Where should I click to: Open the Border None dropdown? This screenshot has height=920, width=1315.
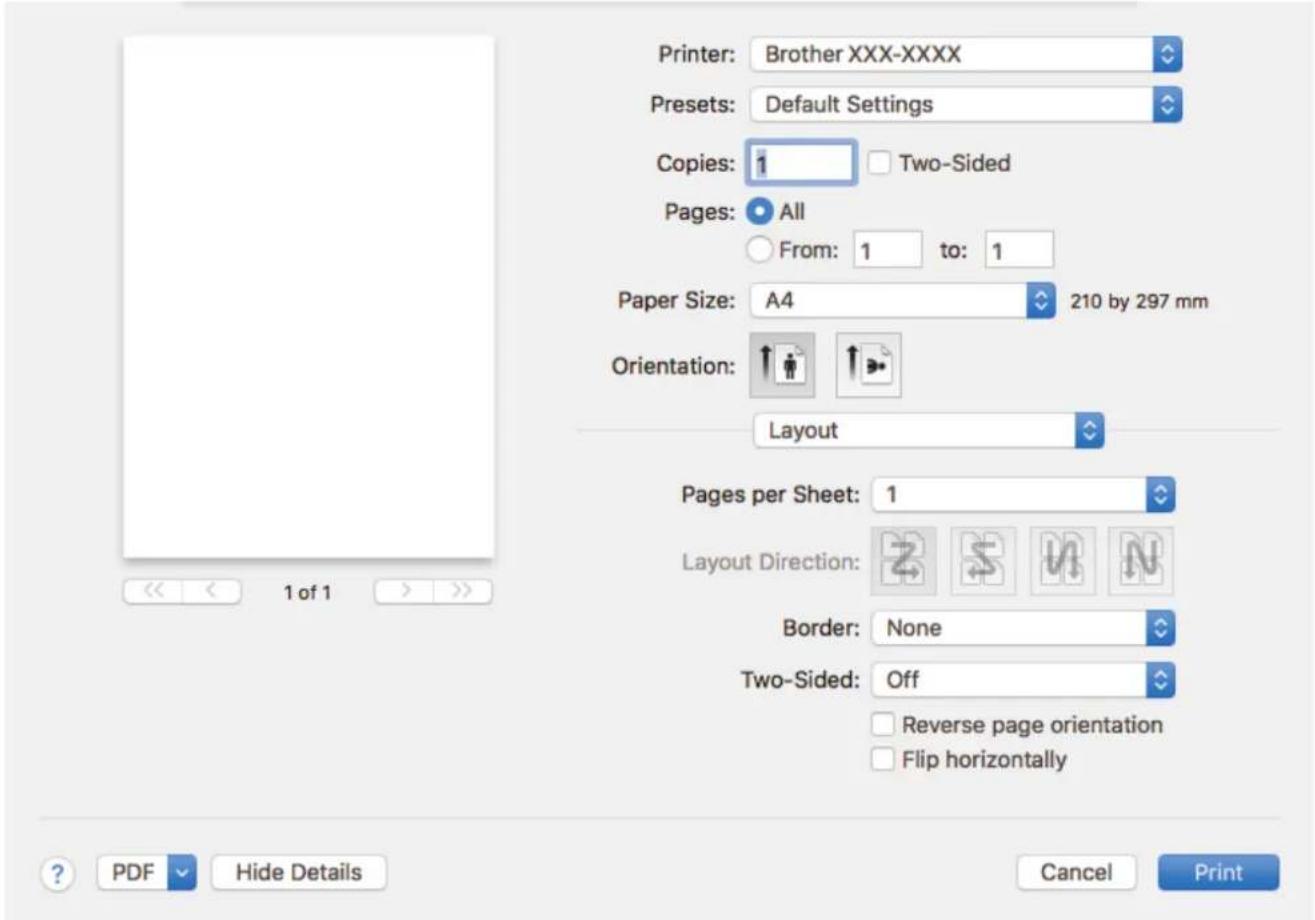(1021, 629)
